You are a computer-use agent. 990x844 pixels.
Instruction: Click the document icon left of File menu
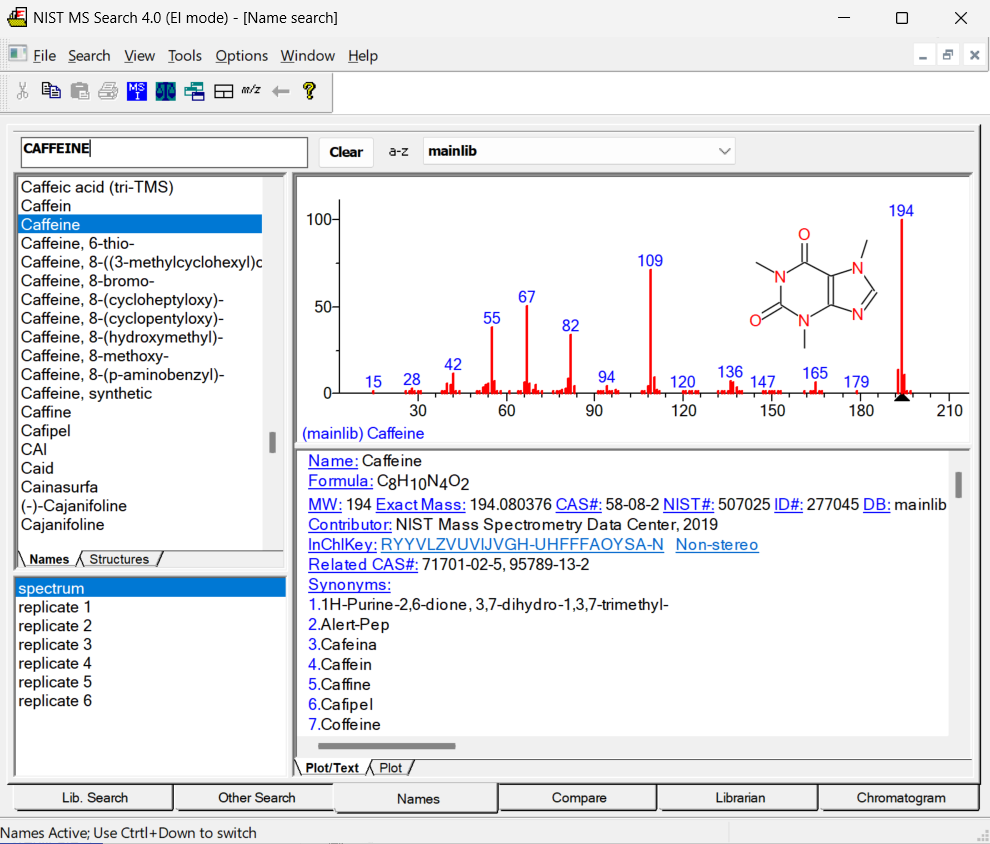[18, 54]
